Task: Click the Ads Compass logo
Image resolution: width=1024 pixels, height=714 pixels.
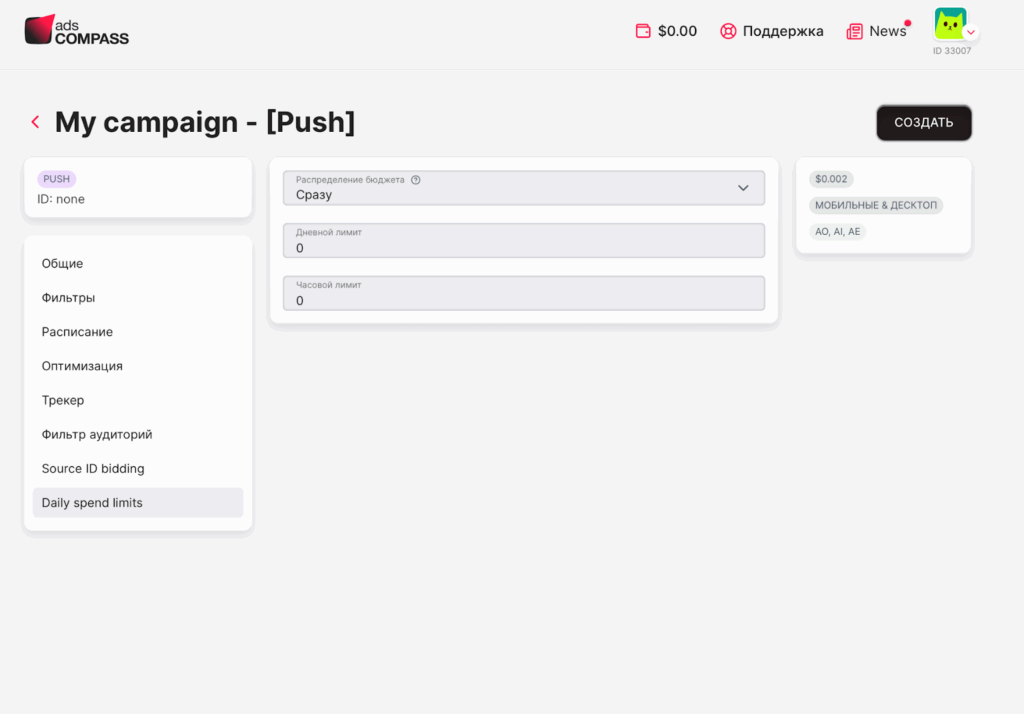Action: tap(76, 30)
